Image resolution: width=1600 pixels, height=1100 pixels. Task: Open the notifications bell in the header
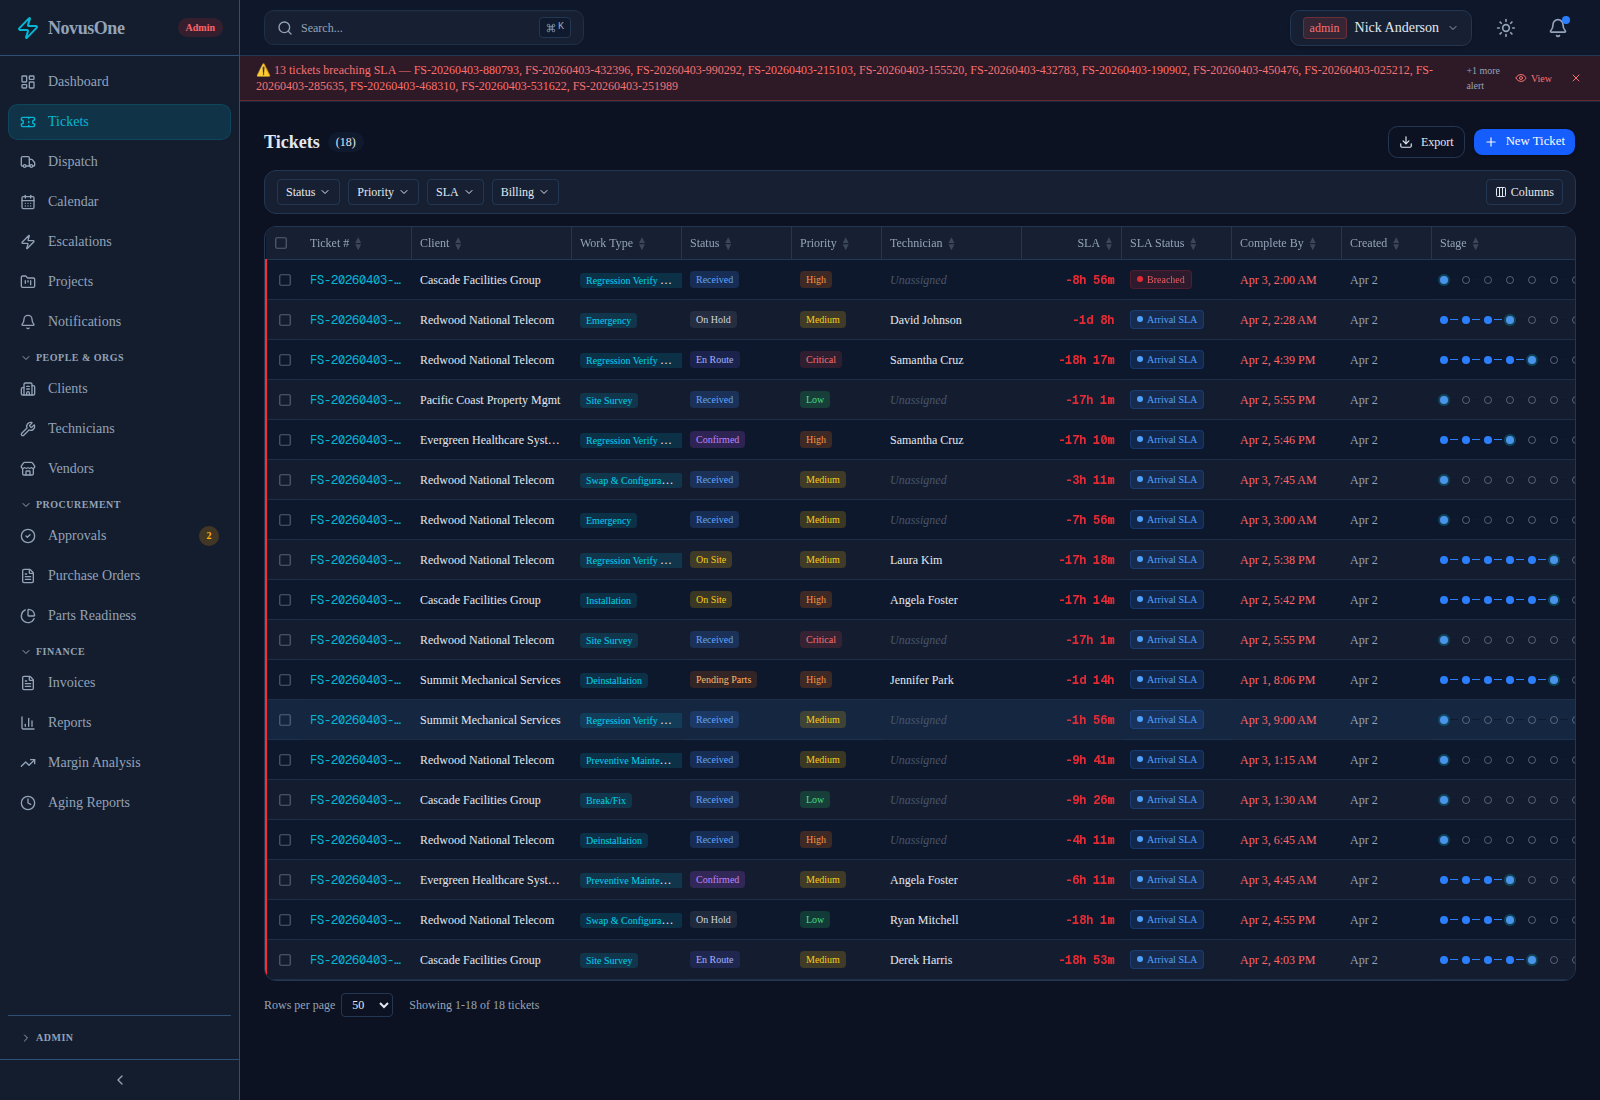[1558, 28]
